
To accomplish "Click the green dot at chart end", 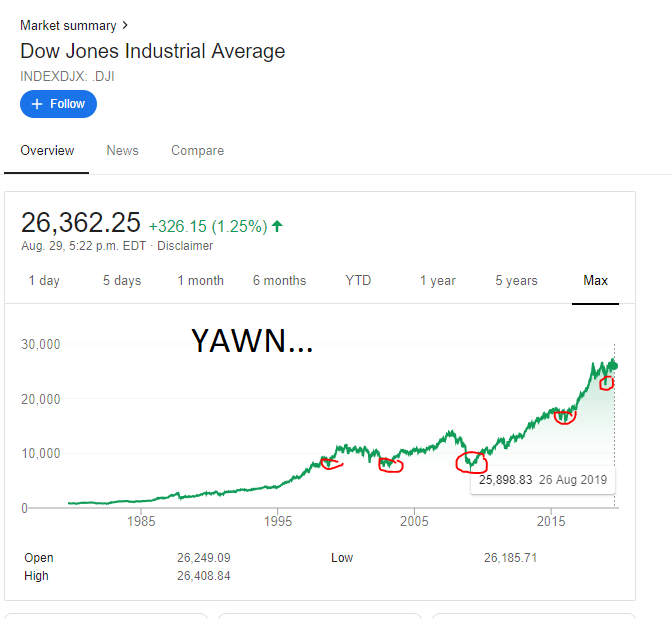I will pos(614,366).
